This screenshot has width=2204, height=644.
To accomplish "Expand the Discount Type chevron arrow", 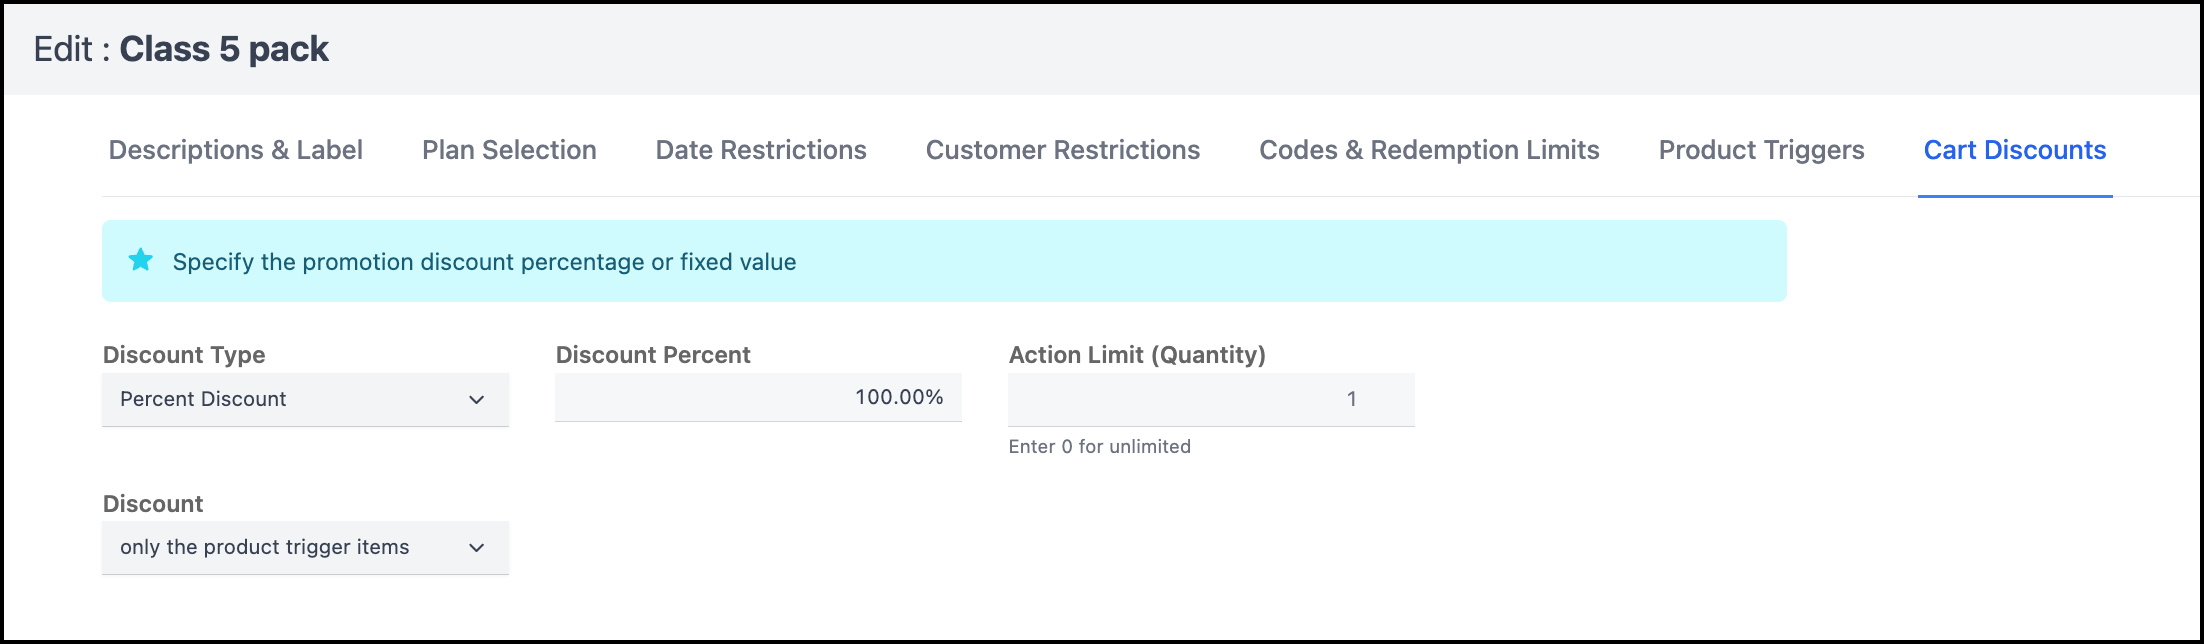I will click(477, 400).
